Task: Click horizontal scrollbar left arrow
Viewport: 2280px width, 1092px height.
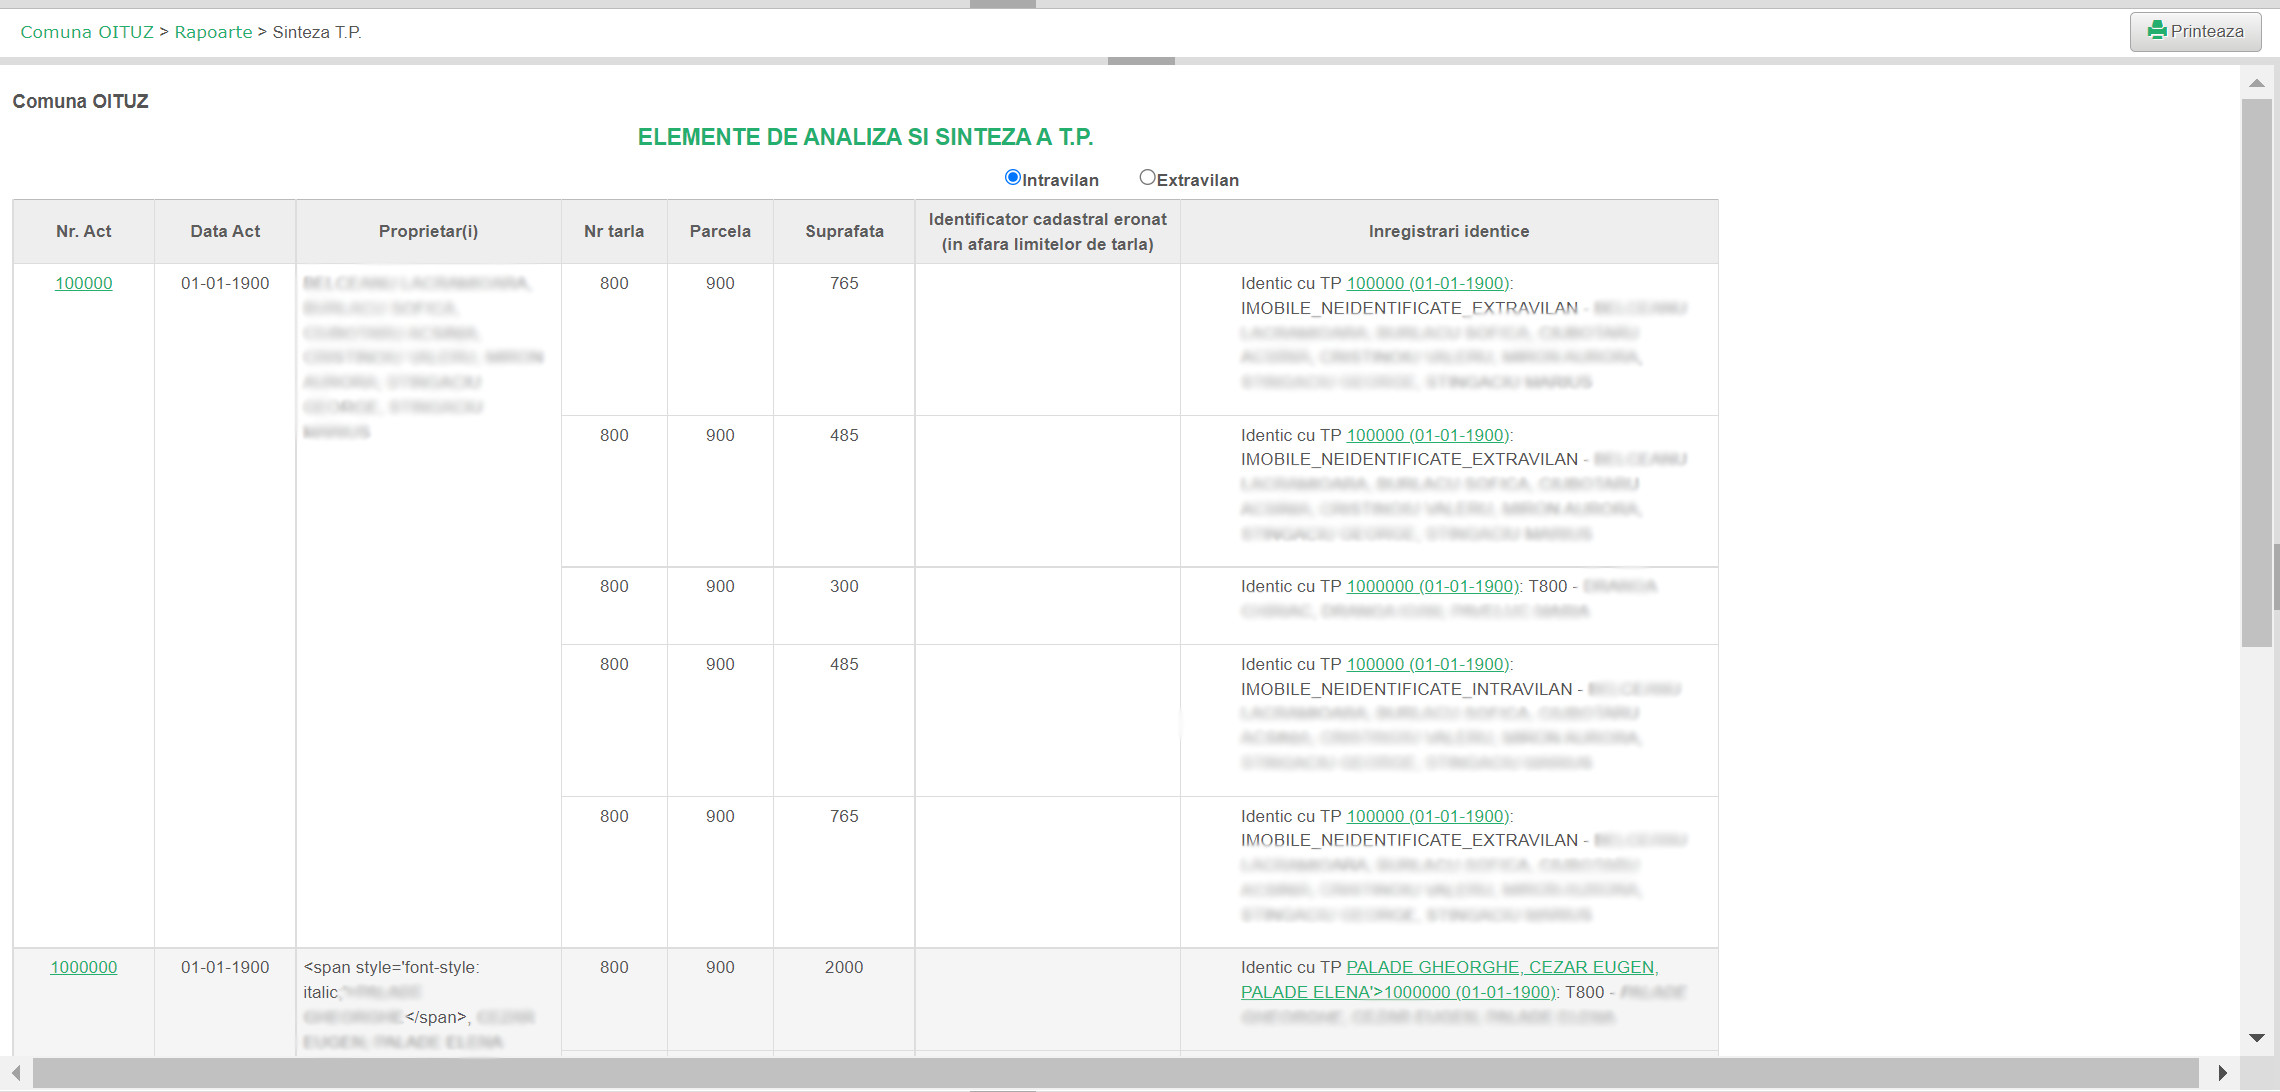Action: point(16,1072)
